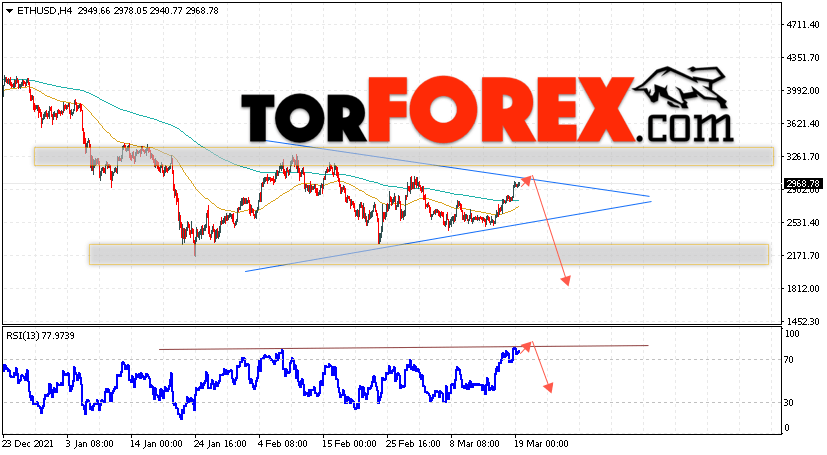Select the ETHUSD,H4 symbol label
Image resolution: width=827 pixels, height=455 pixels.
coord(45,11)
